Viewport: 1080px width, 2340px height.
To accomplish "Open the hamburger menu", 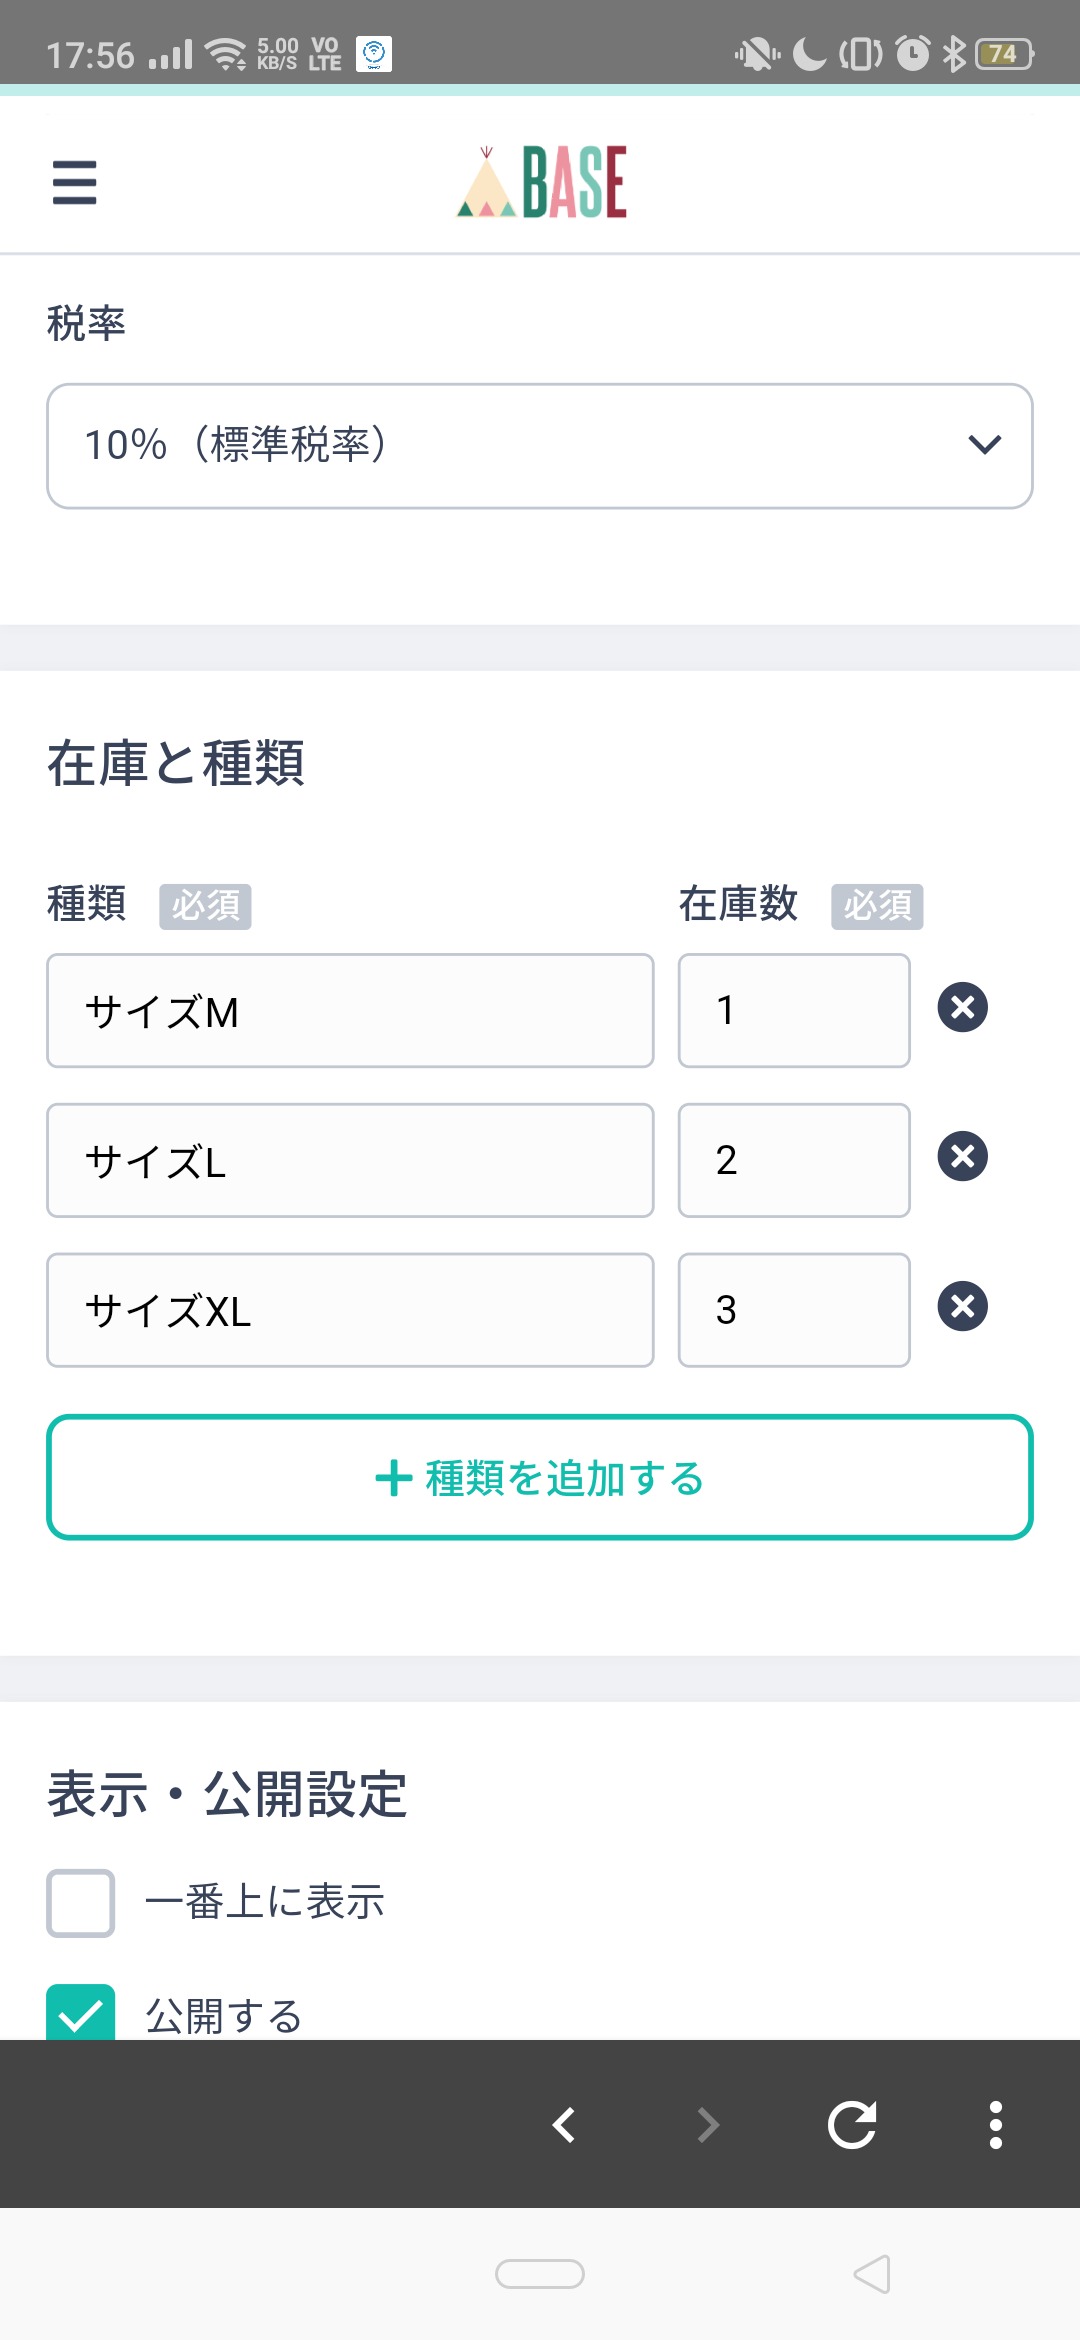I will point(75,182).
